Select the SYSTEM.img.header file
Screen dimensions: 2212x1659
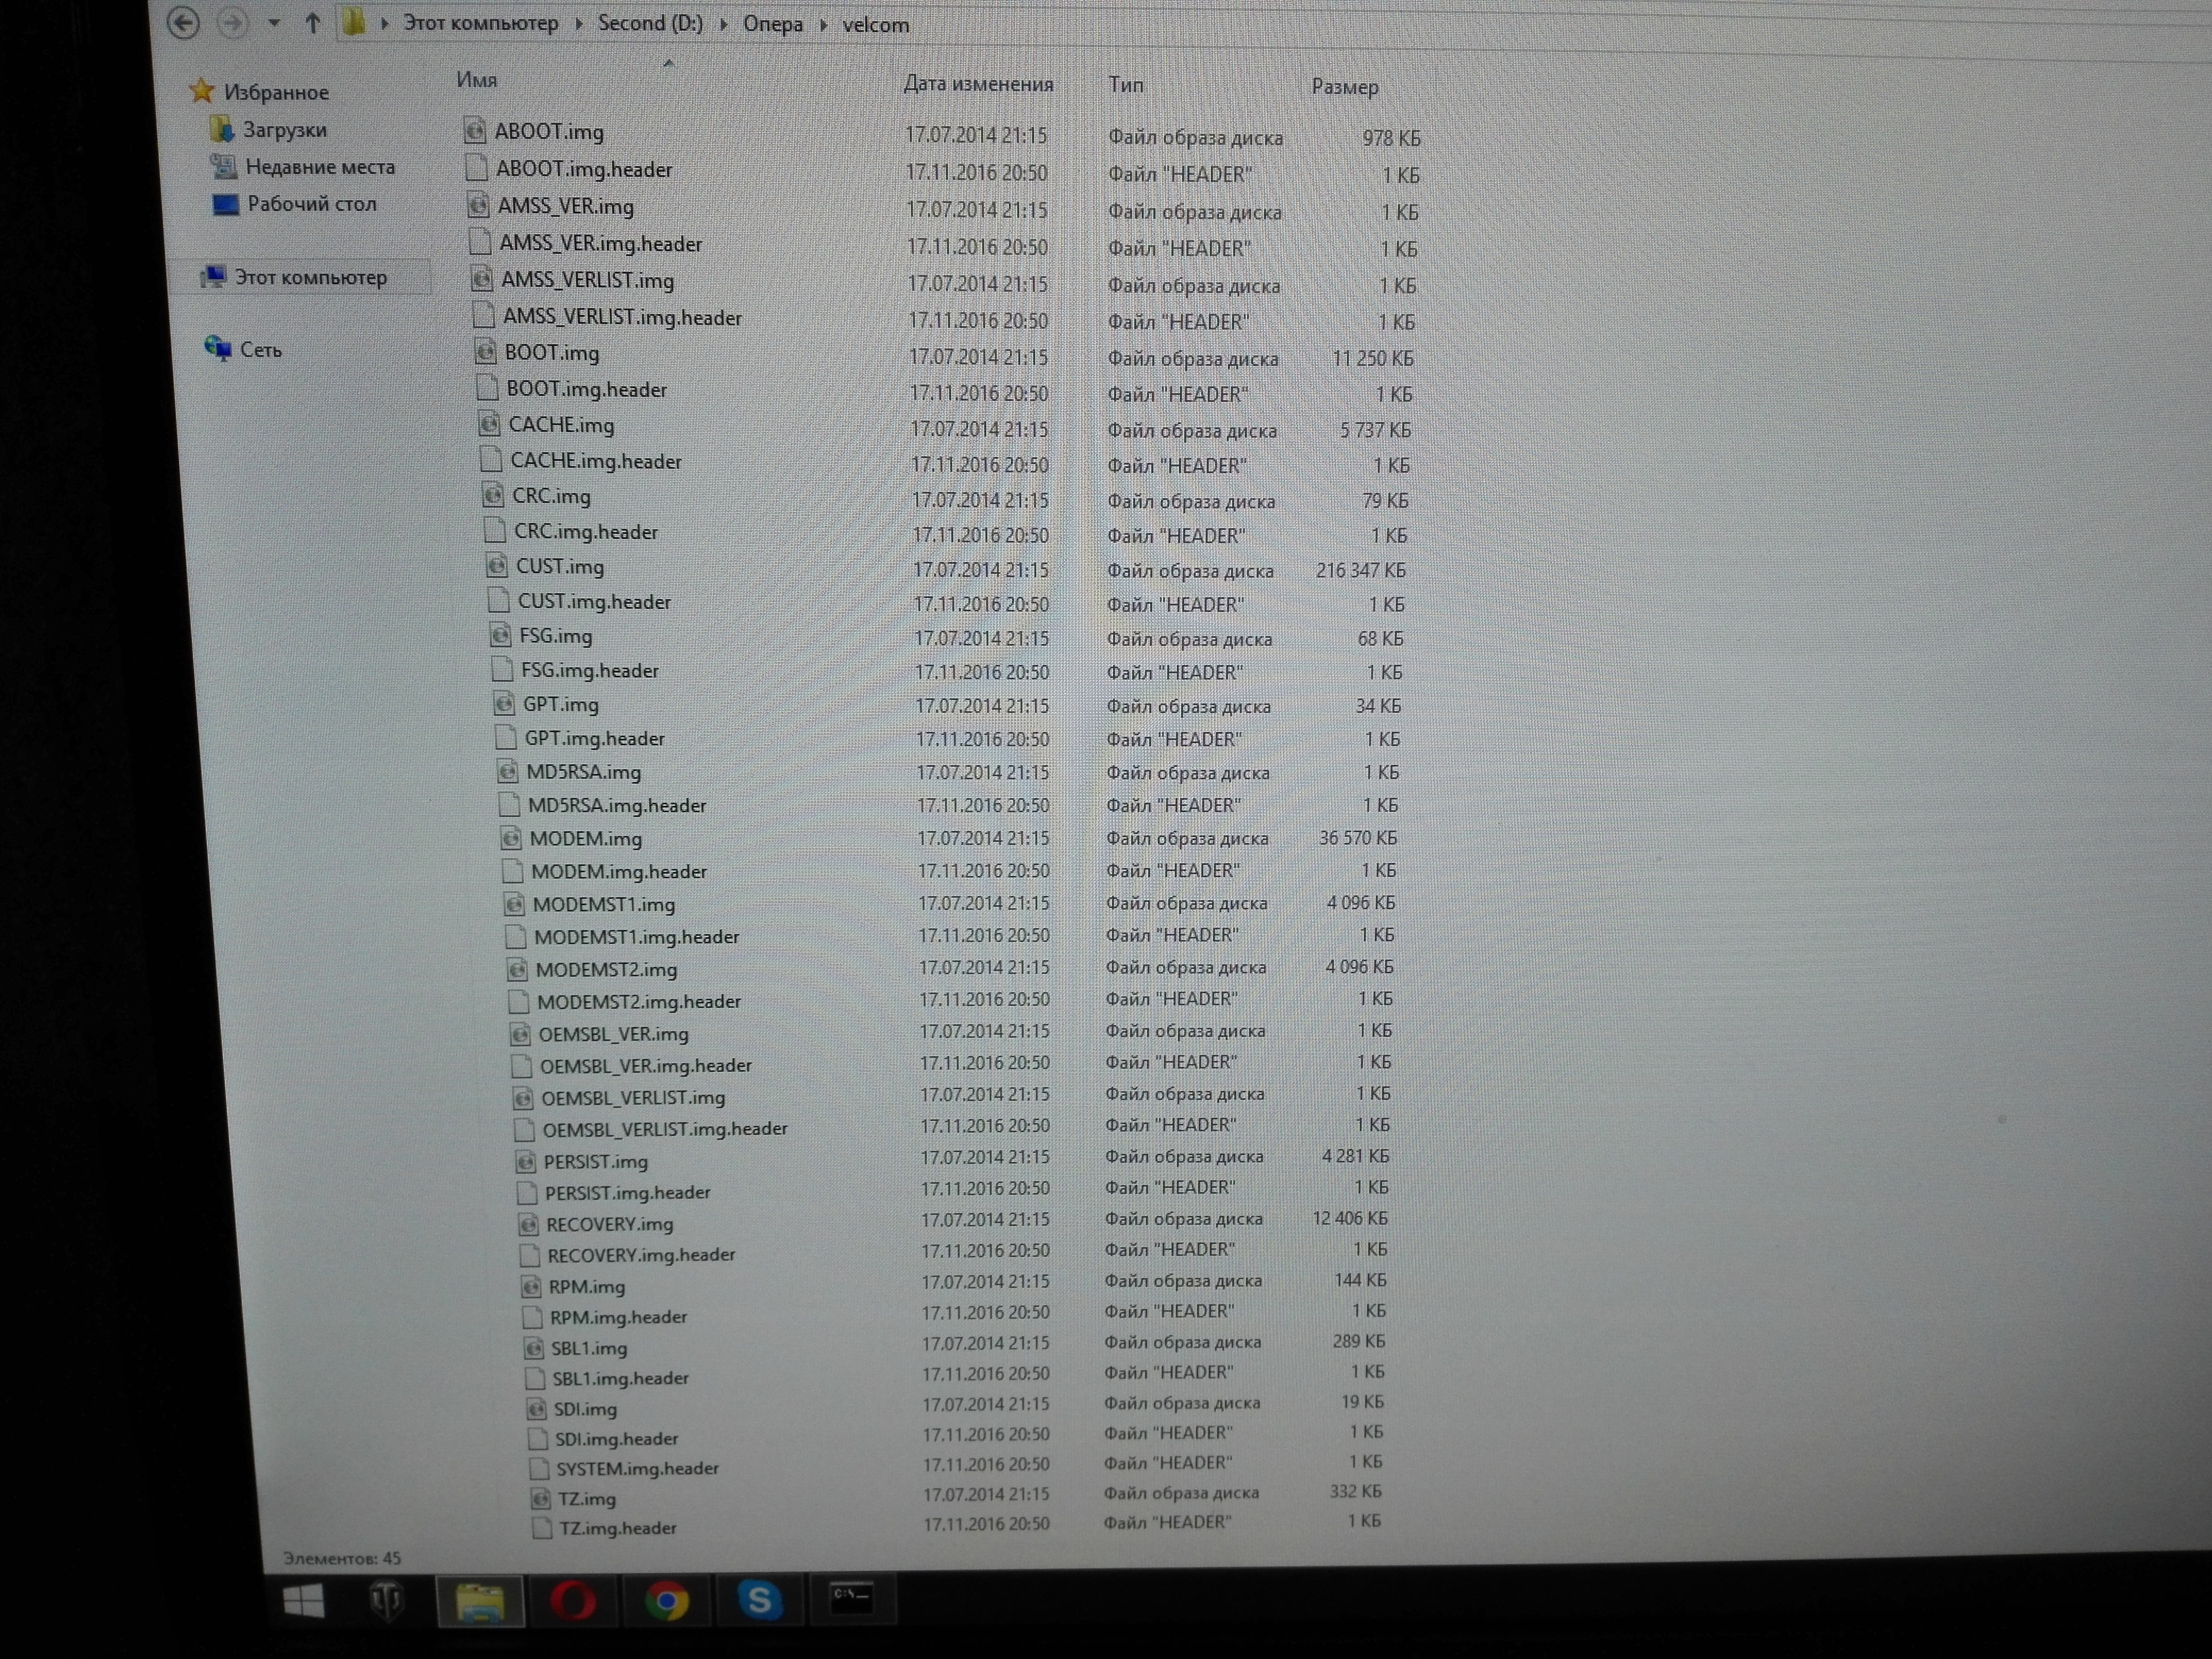(x=637, y=1468)
